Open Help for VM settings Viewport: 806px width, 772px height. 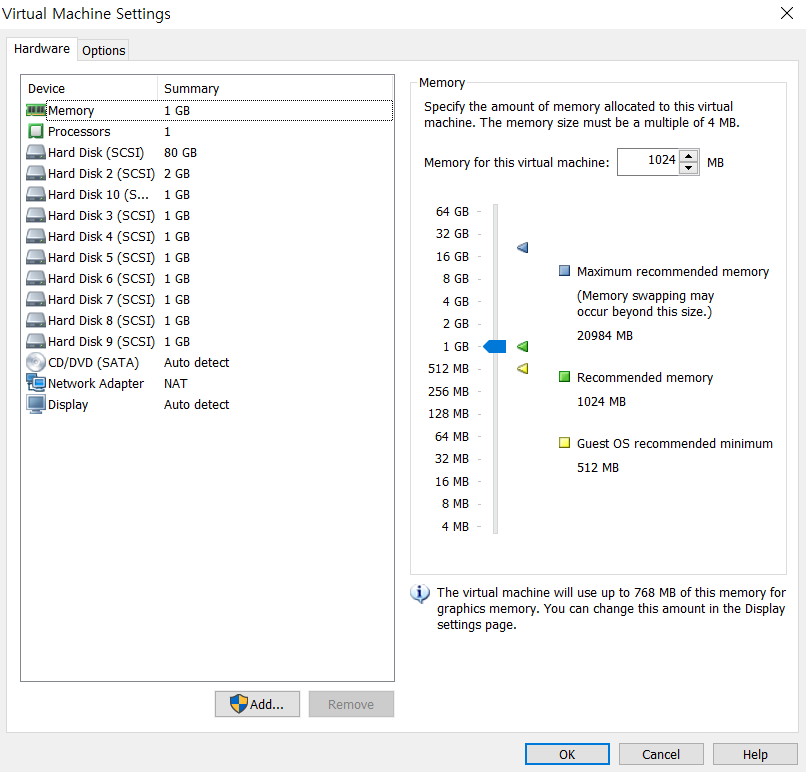coord(755,754)
